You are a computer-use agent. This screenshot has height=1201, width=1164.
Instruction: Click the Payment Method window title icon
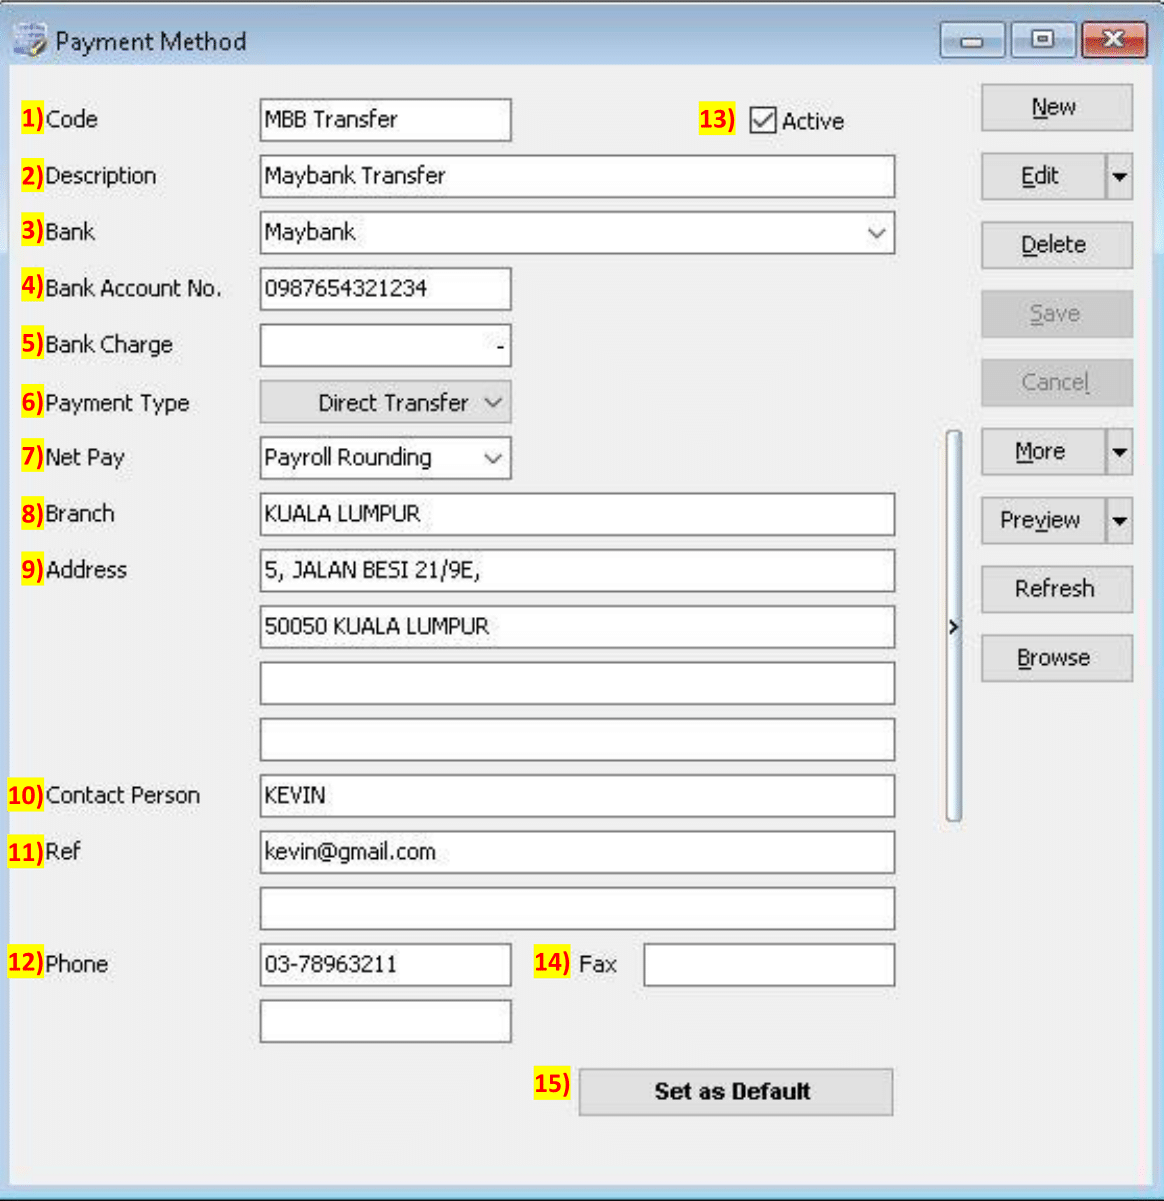(x=30, y=41)
